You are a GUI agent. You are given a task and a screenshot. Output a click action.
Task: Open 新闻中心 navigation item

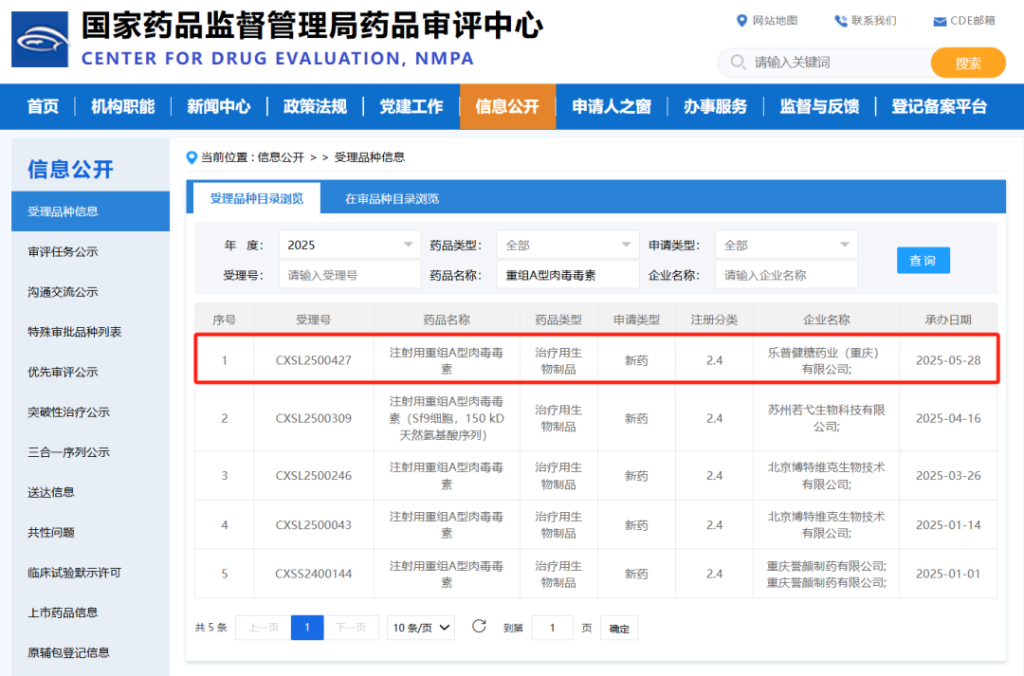point(219,106)
